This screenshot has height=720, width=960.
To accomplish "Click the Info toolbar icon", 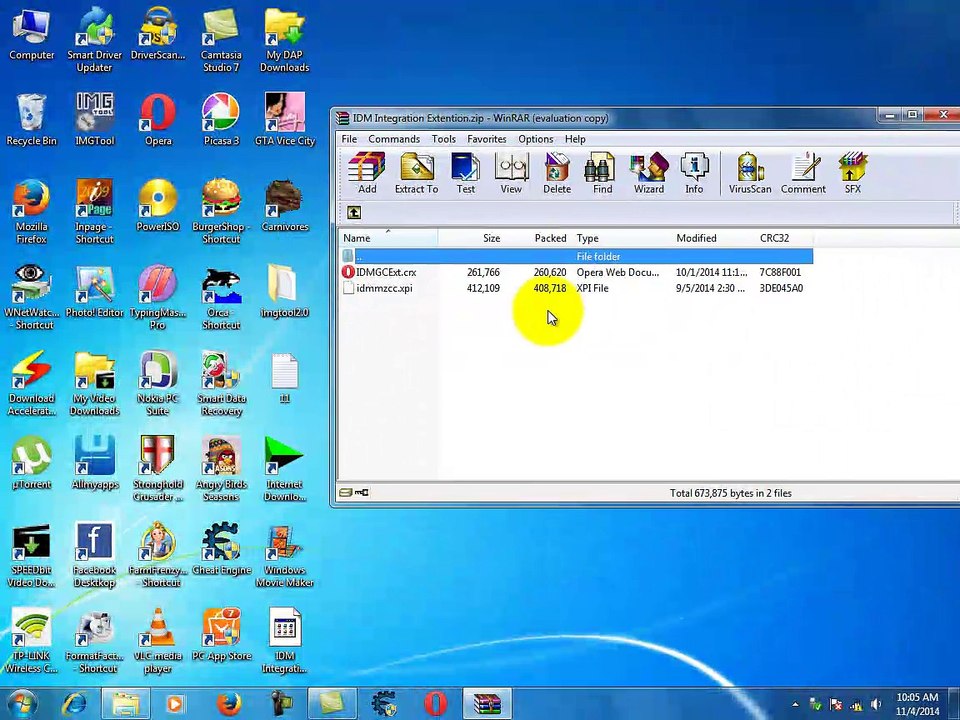I will 694,172.
